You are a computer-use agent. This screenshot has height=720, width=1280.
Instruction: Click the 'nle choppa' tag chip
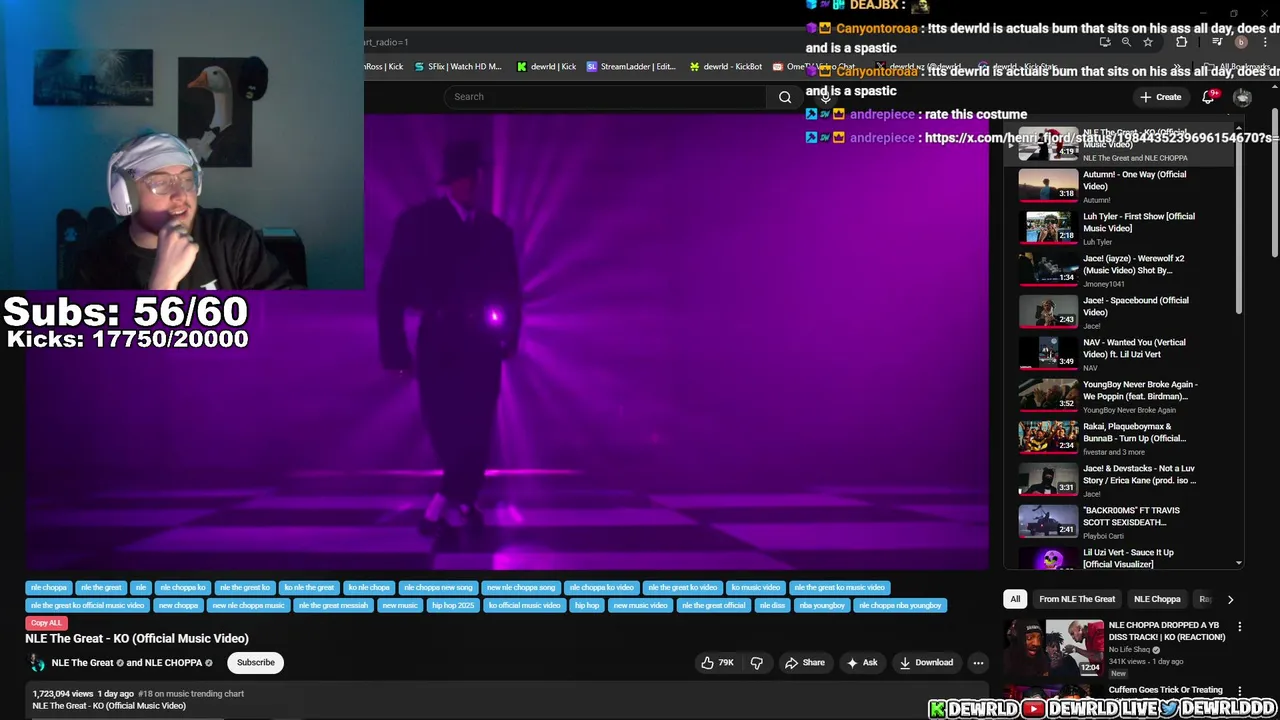(x=48, y=588)
